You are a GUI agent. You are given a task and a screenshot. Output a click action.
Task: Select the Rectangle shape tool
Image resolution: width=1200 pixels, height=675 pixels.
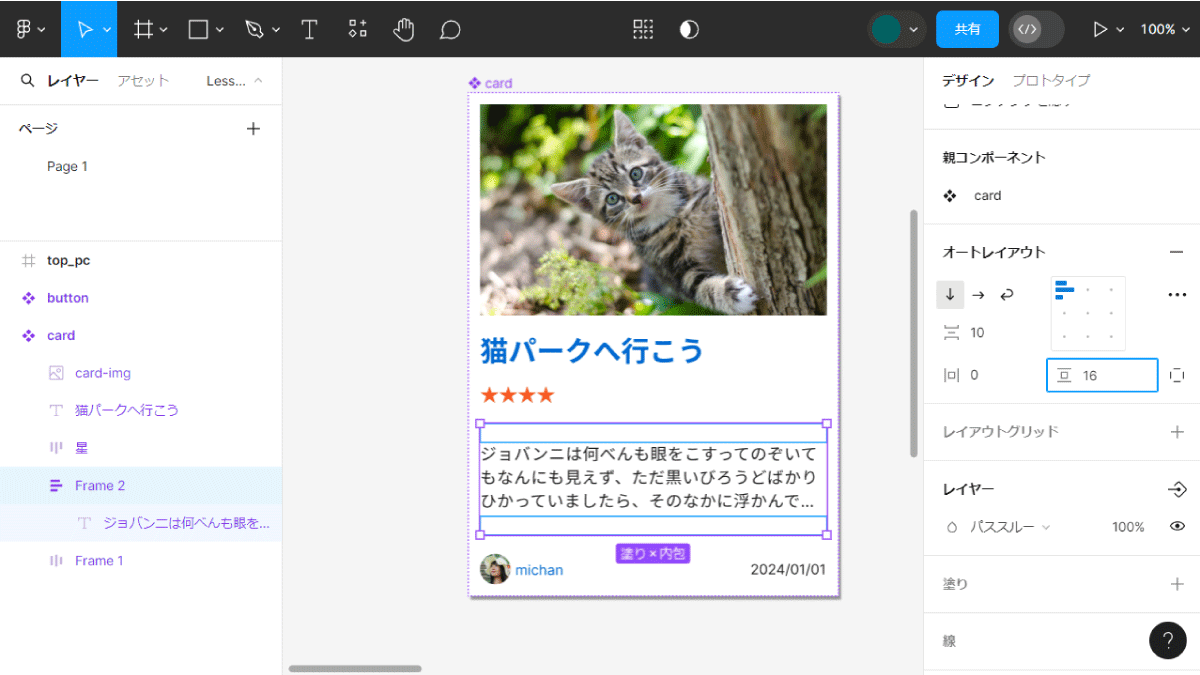coord(198,29)
